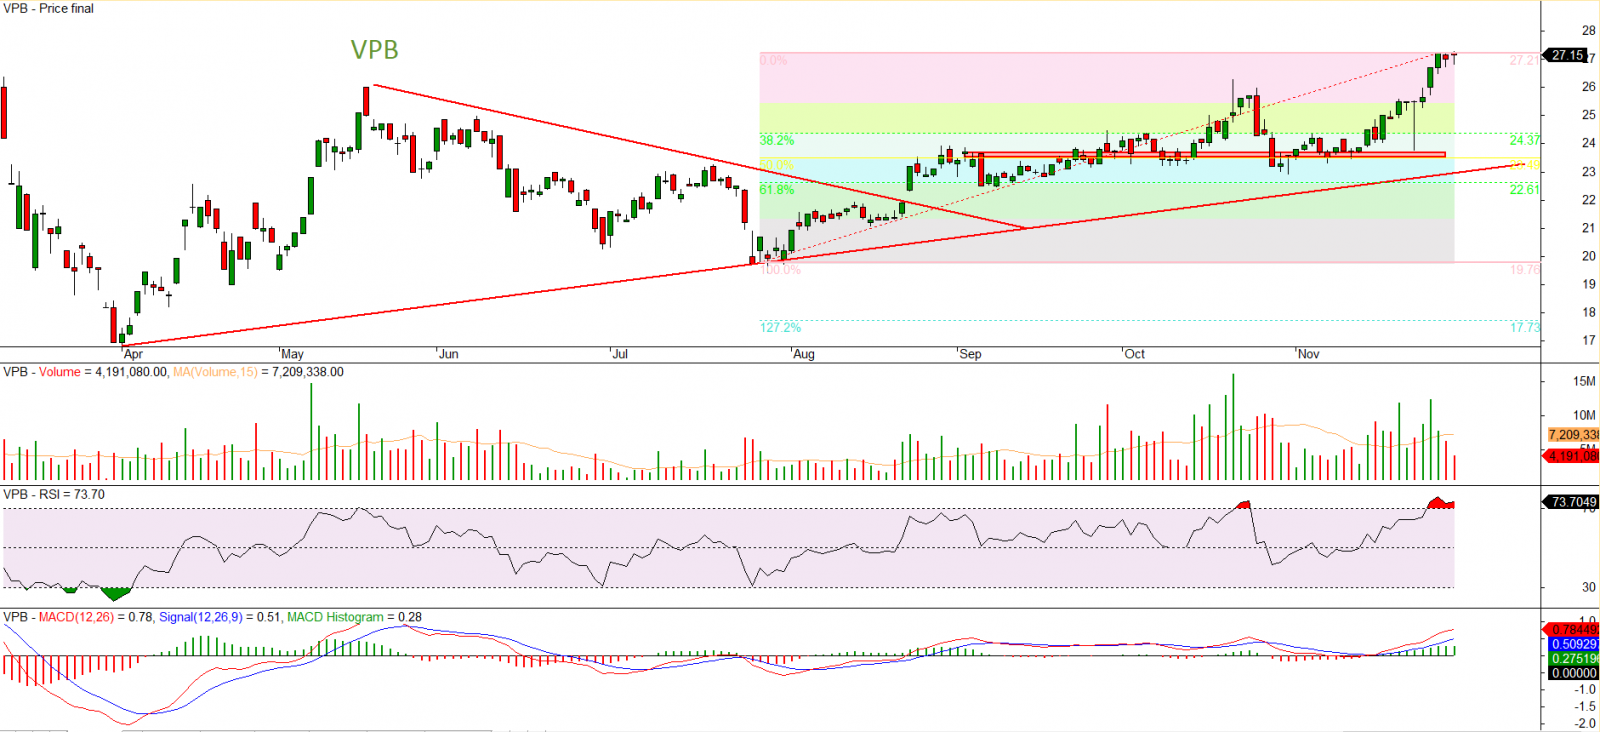The height and width of the screenshot is (732, 1600).
Task: Click the 'Signal(12,26,9) = 0.51' readout
Action: [220, 617]
